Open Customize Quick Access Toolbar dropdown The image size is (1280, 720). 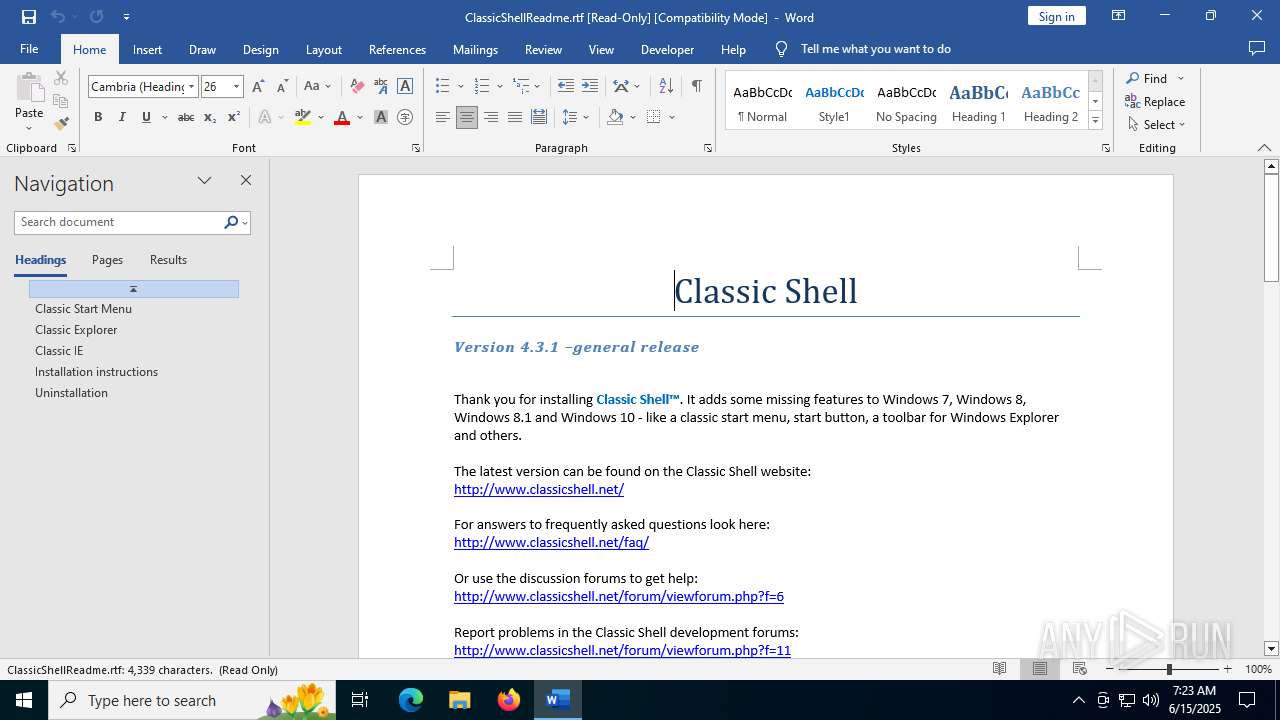tap(126, 17)
